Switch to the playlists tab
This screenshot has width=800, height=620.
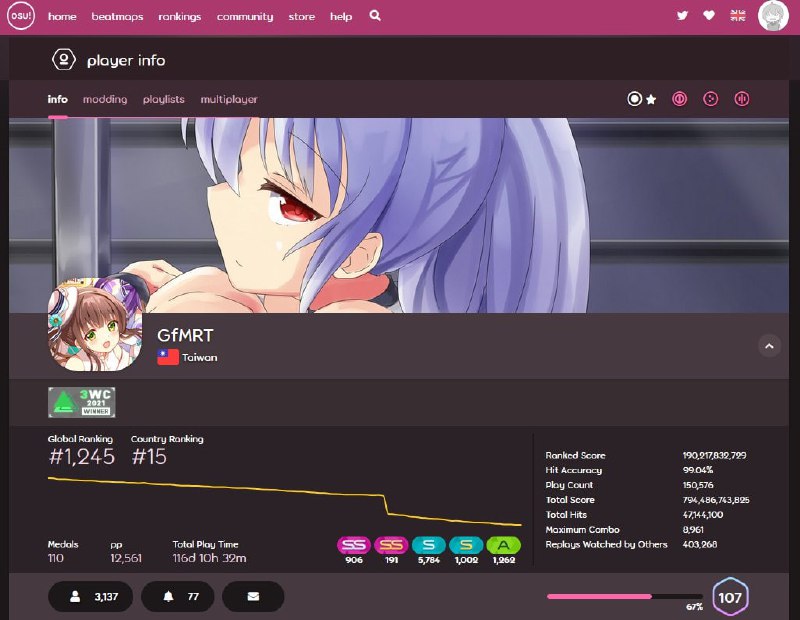coord(164,99)
